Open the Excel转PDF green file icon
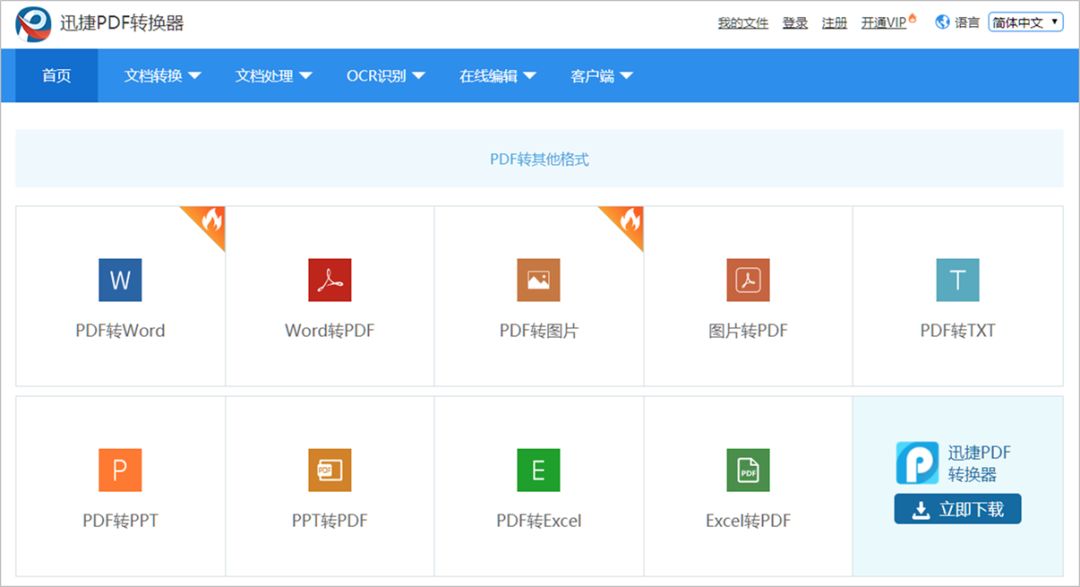Screen dimensions: 1080x587 click(748, 470)
